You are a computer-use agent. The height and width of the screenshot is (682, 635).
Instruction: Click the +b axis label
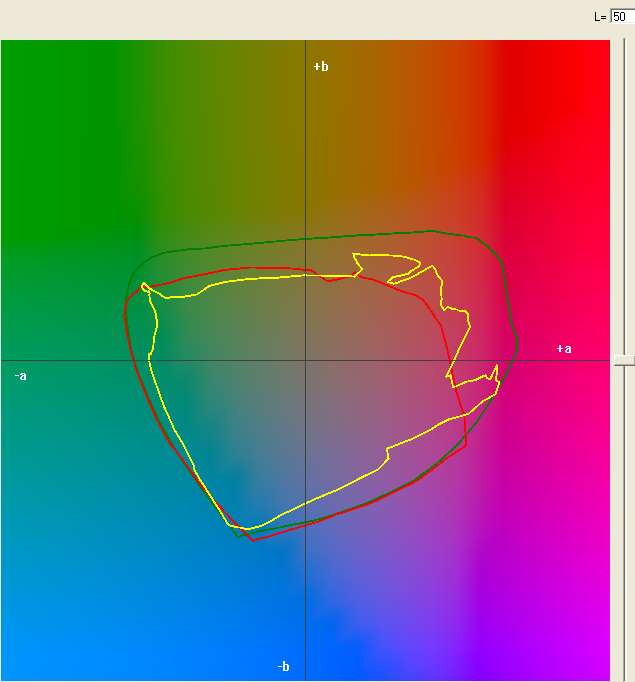(321, 67)
